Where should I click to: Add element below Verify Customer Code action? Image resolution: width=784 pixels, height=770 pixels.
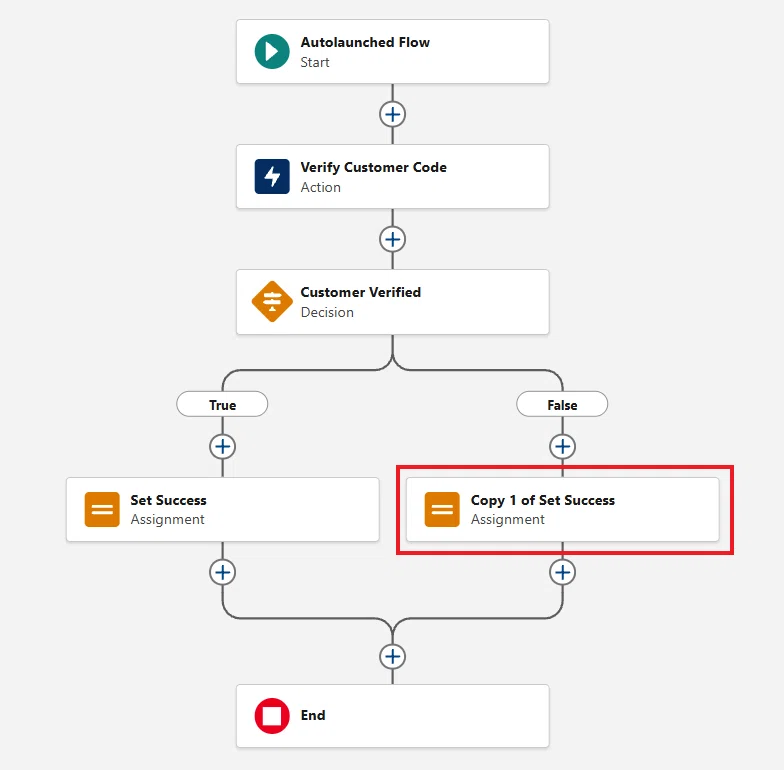pos(392,240)
